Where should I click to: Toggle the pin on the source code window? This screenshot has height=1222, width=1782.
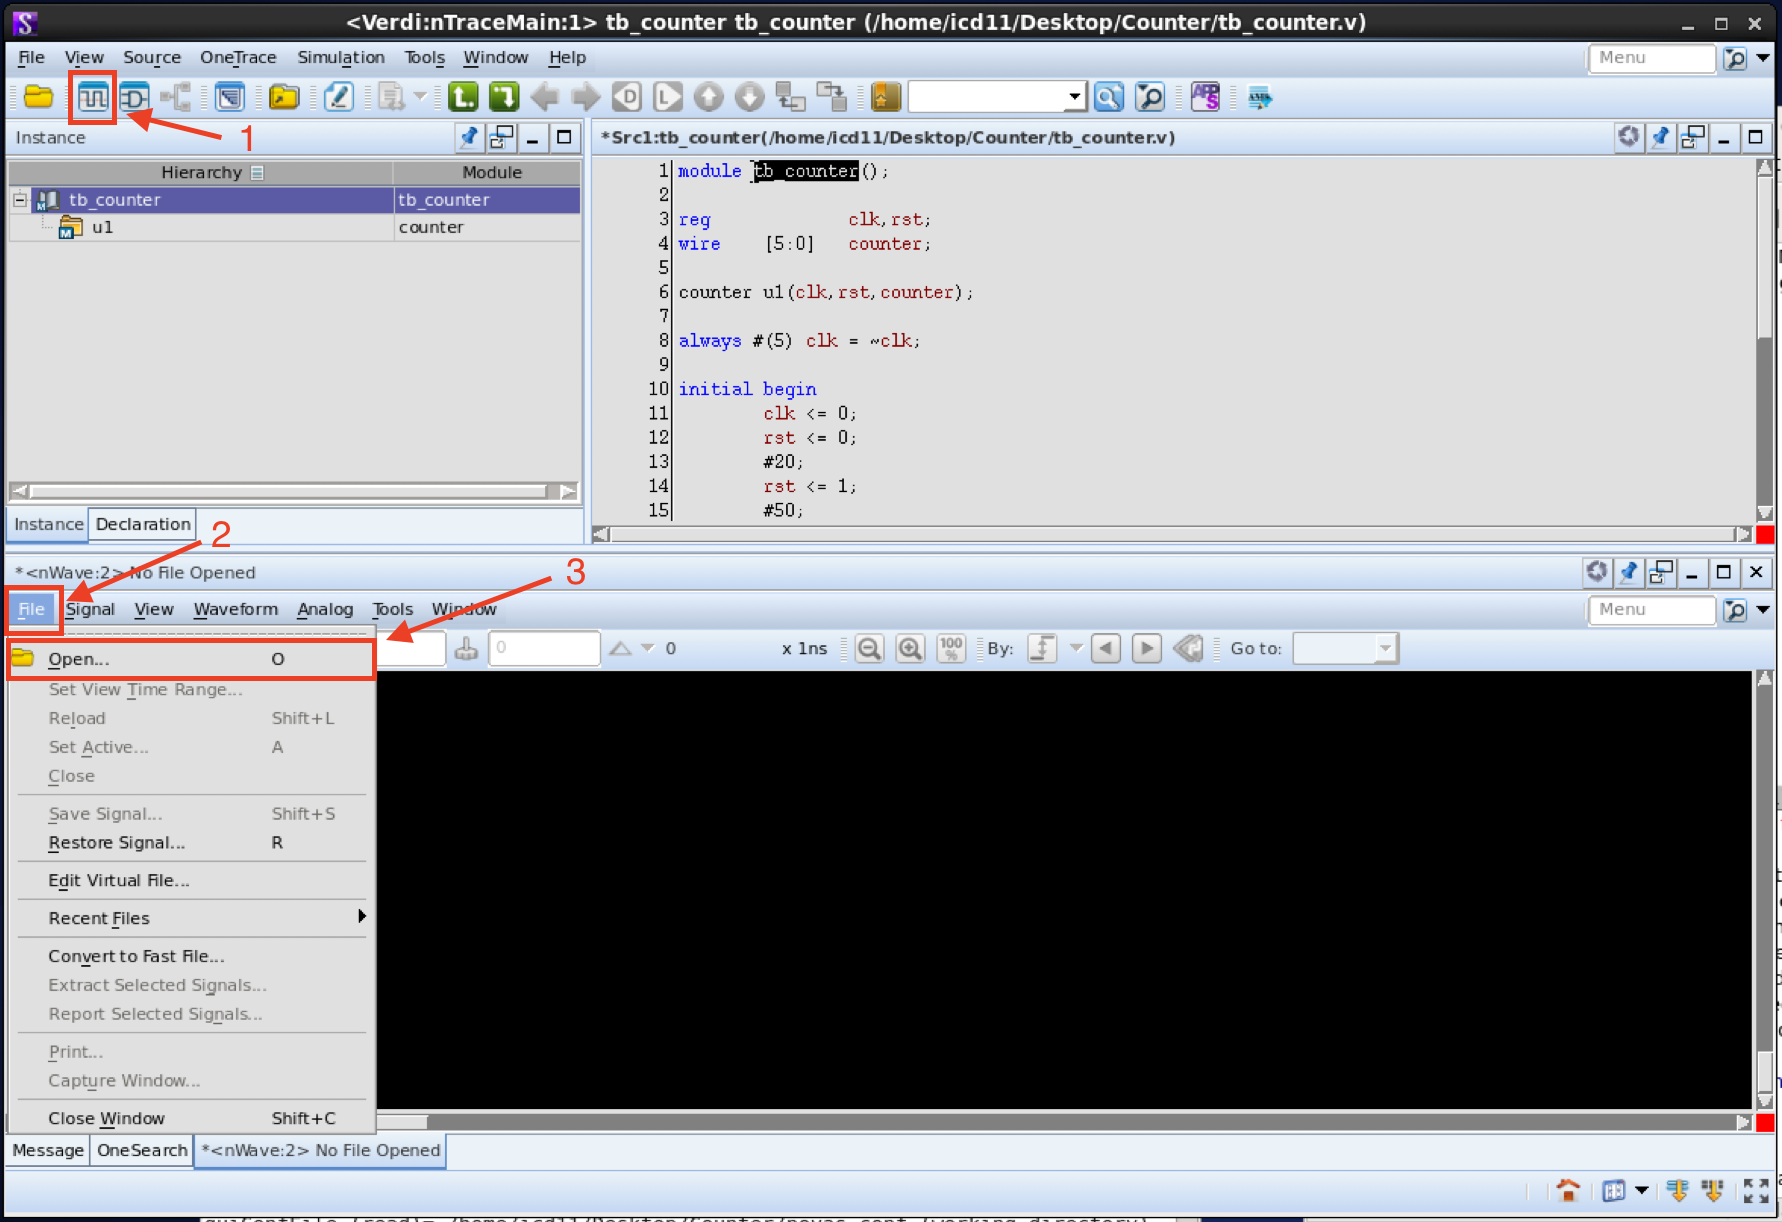click(x=1660, y=137)
